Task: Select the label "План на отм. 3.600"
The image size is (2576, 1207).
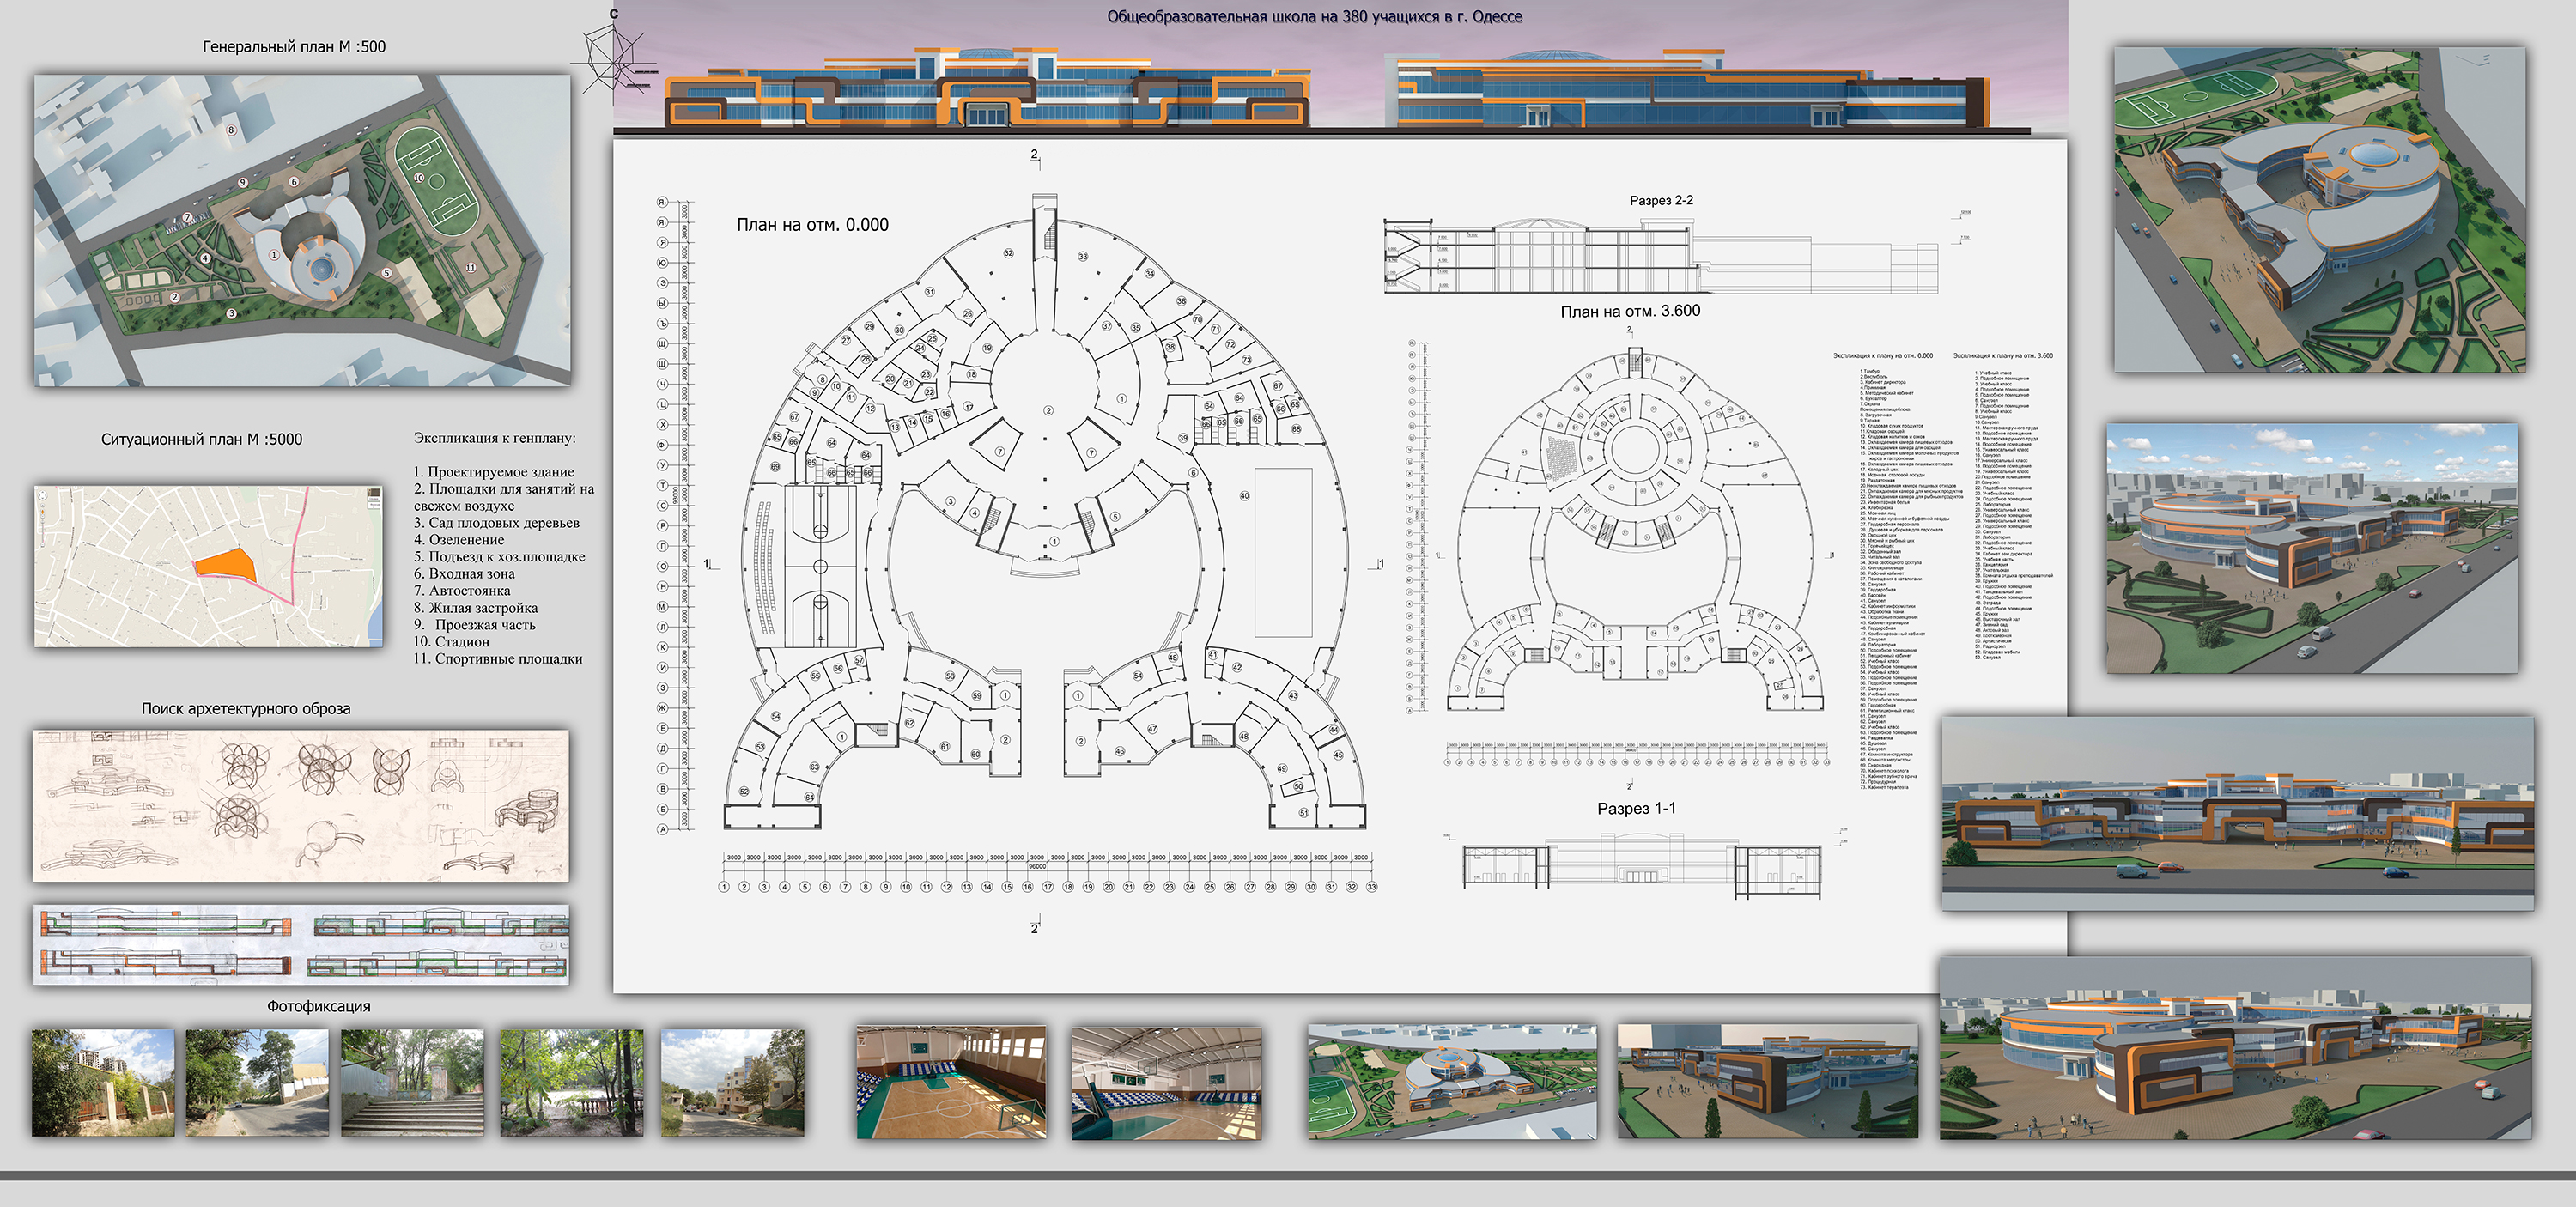Action: click(1630, 311)
